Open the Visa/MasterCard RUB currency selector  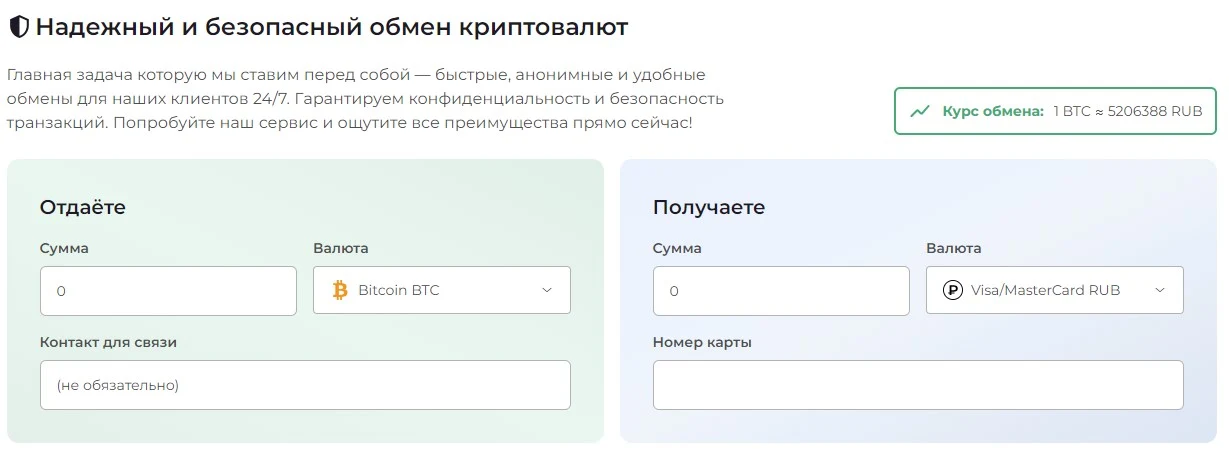[x=1055, y=290]
